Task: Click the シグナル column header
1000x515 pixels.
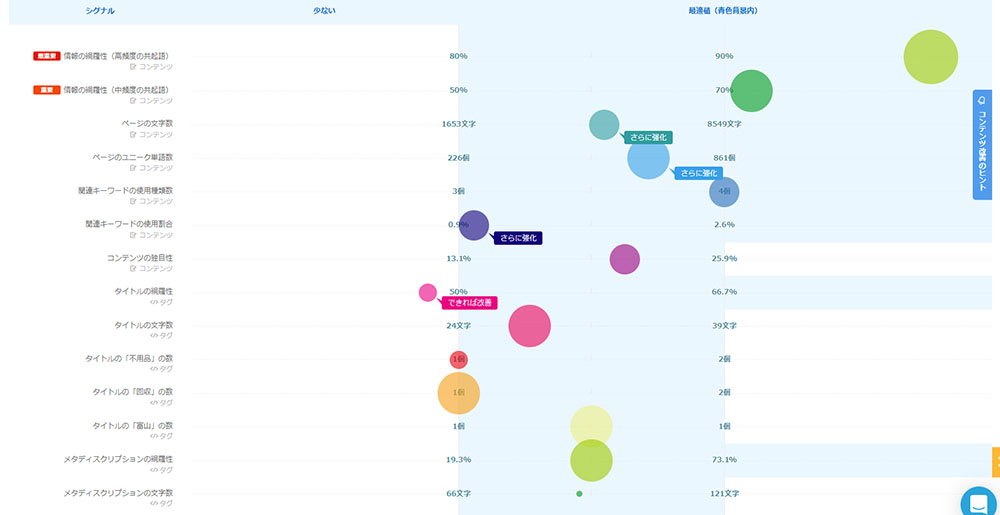Action: tap(99, 10)
